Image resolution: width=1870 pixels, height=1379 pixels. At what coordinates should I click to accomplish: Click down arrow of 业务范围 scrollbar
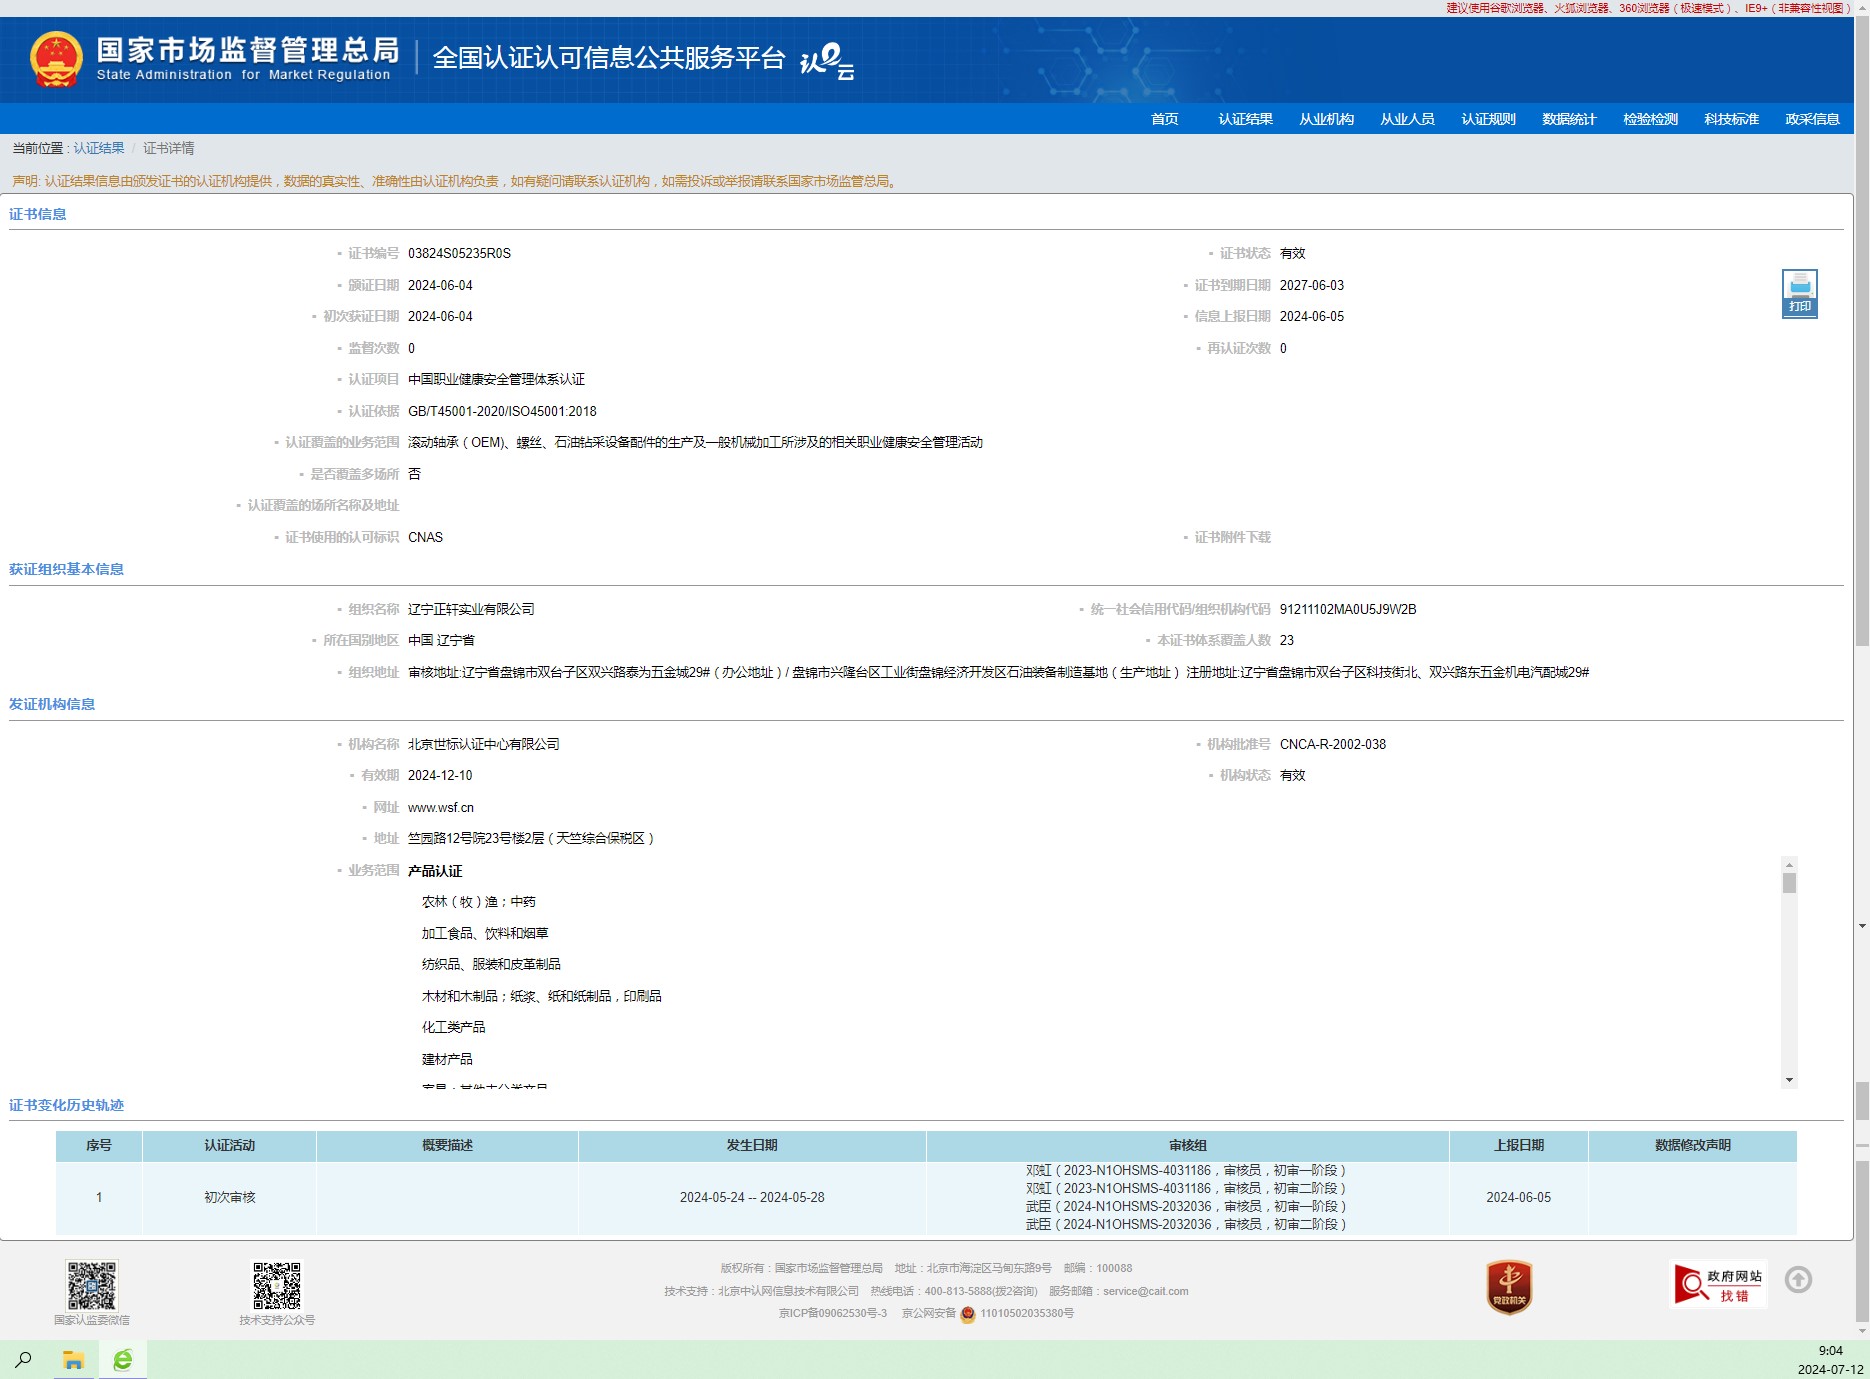click(1789, 1081)
